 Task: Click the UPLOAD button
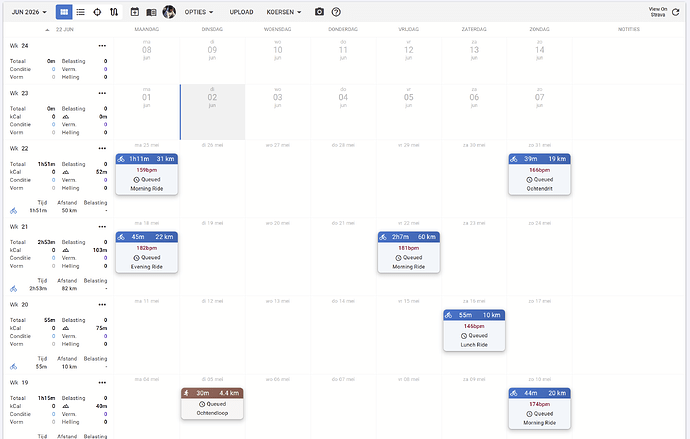pos(241,12)
